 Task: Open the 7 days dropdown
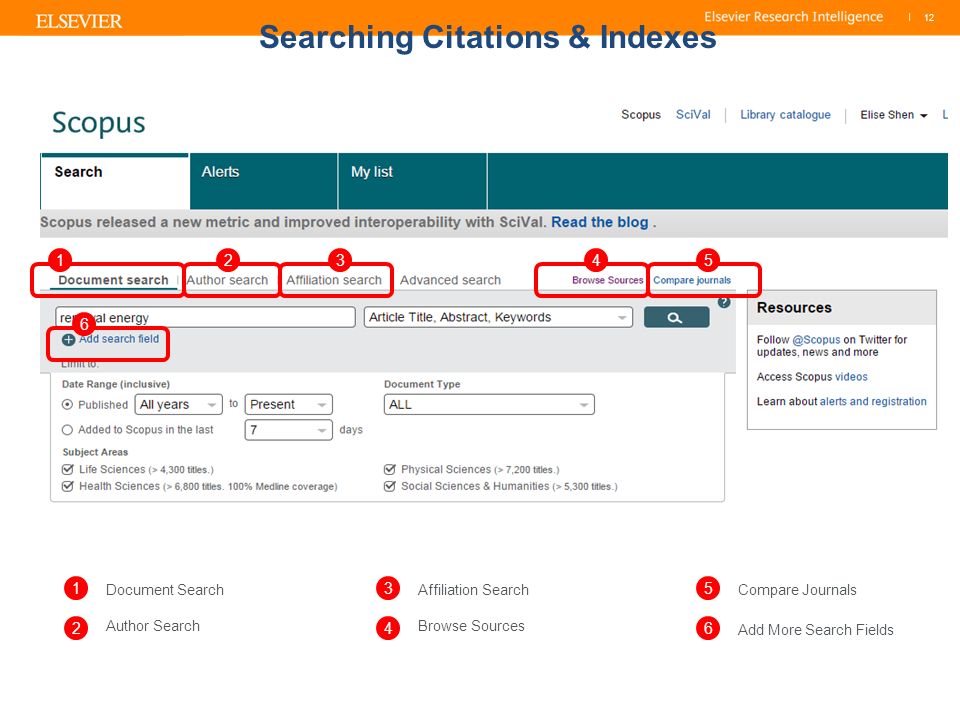(289, 430)
